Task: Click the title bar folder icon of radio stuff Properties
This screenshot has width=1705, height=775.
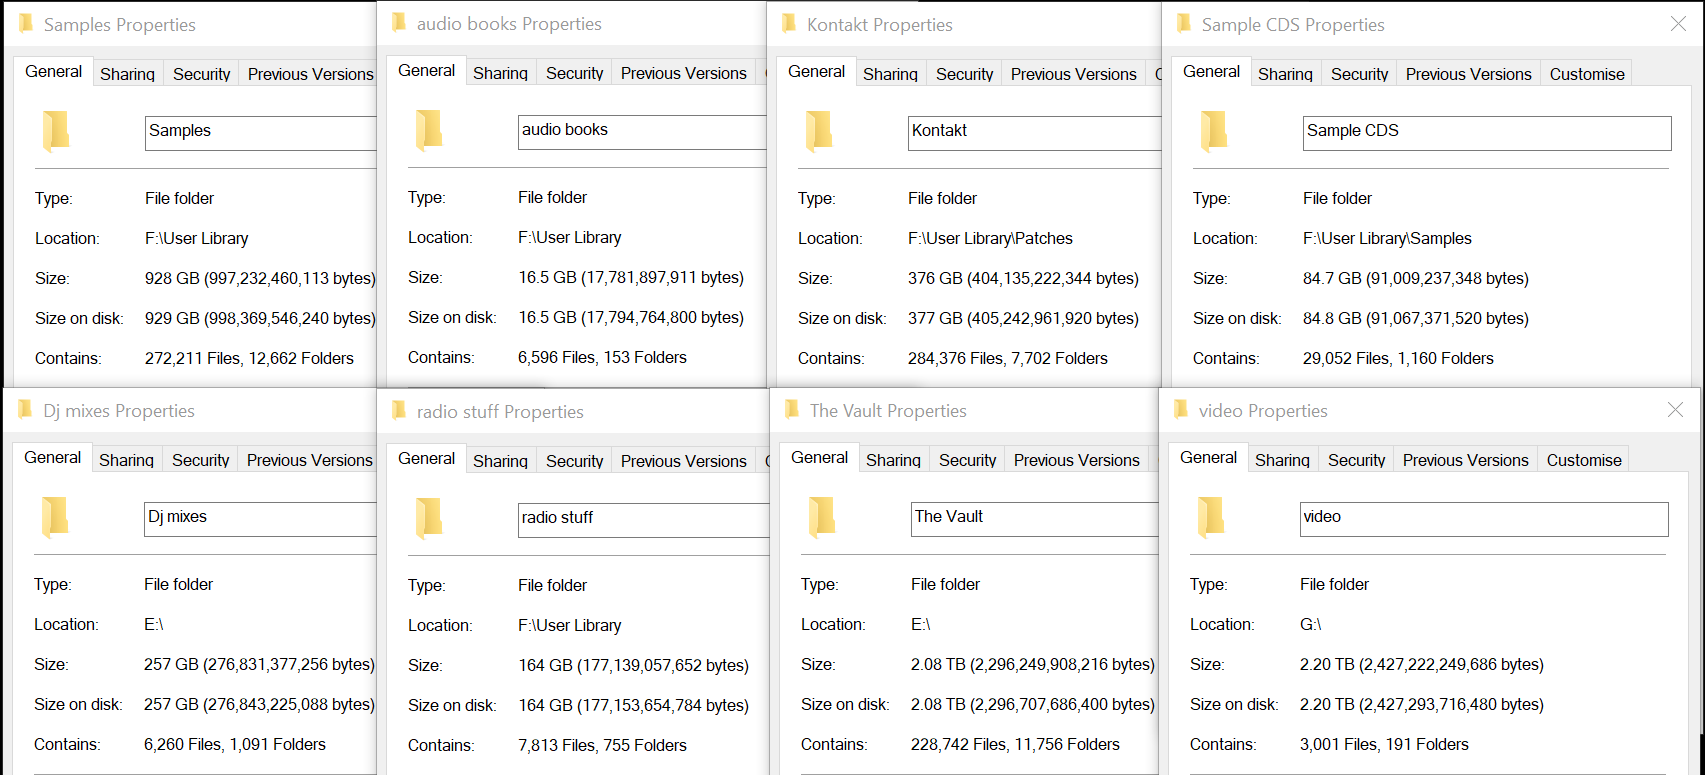Action: tap(399, 410)
